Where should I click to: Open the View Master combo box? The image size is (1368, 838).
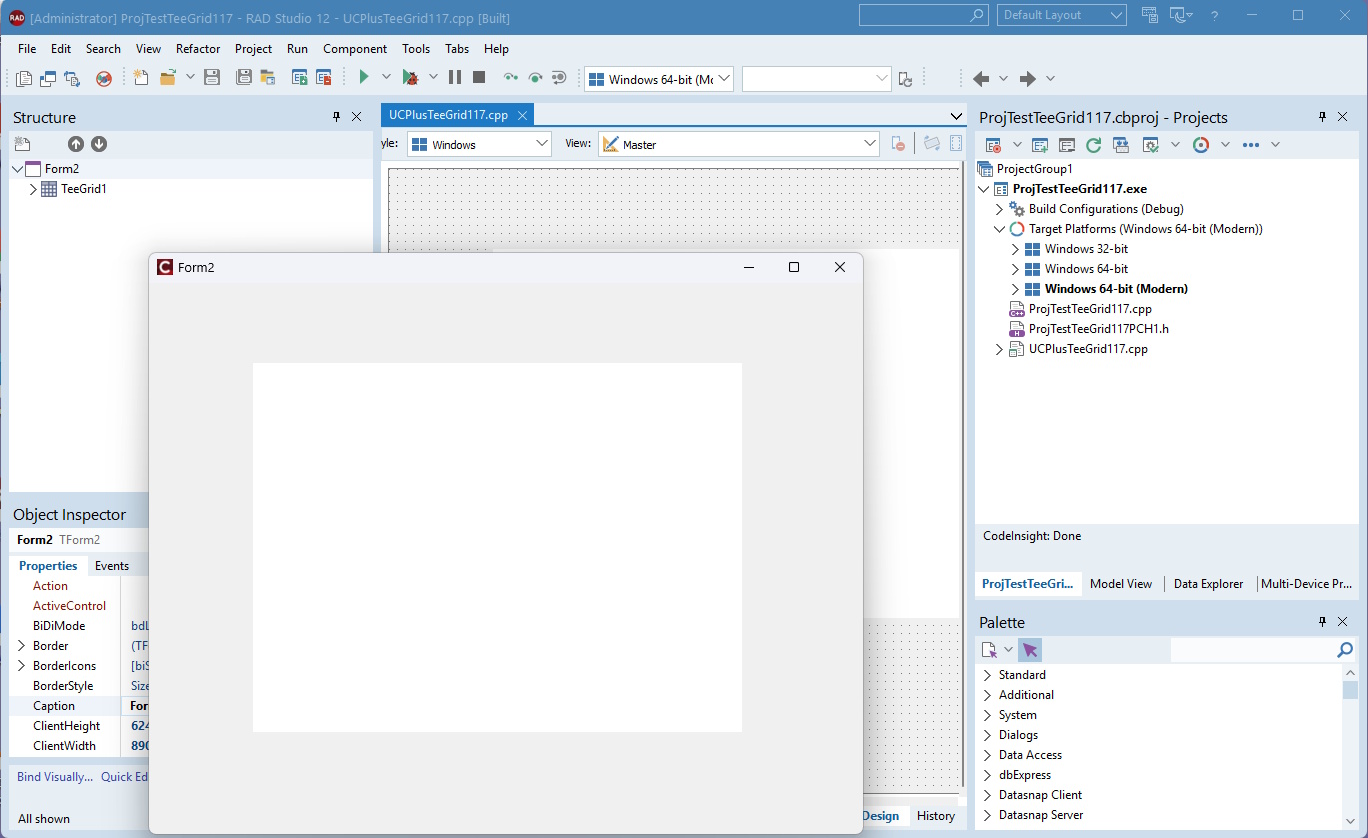[x=739, y=144]
